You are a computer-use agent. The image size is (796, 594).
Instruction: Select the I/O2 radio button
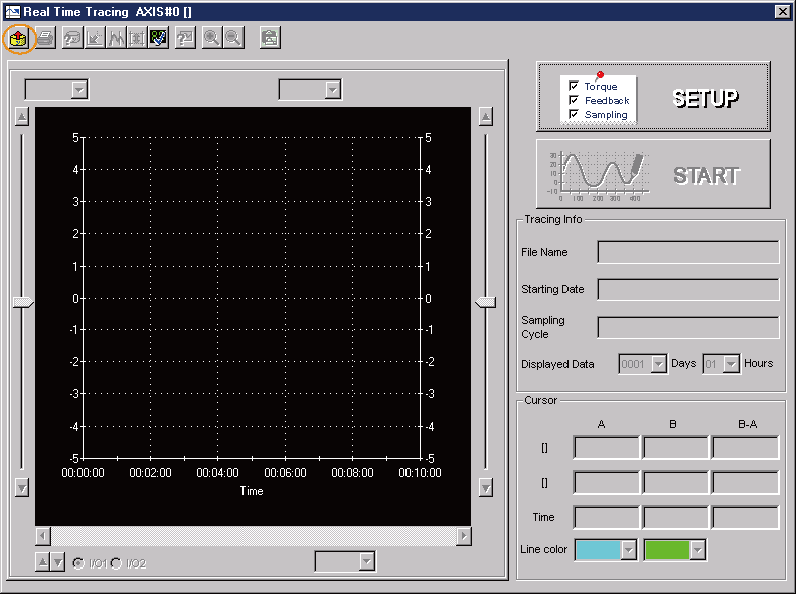point(116,563)
